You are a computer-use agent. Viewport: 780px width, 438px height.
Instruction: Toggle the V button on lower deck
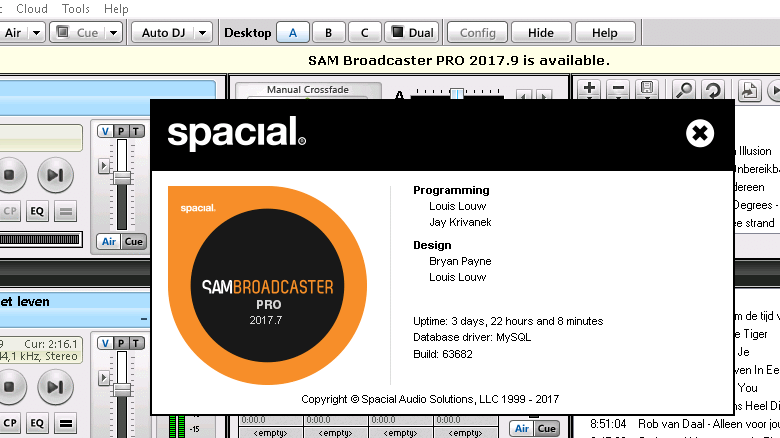pos(105,343)
